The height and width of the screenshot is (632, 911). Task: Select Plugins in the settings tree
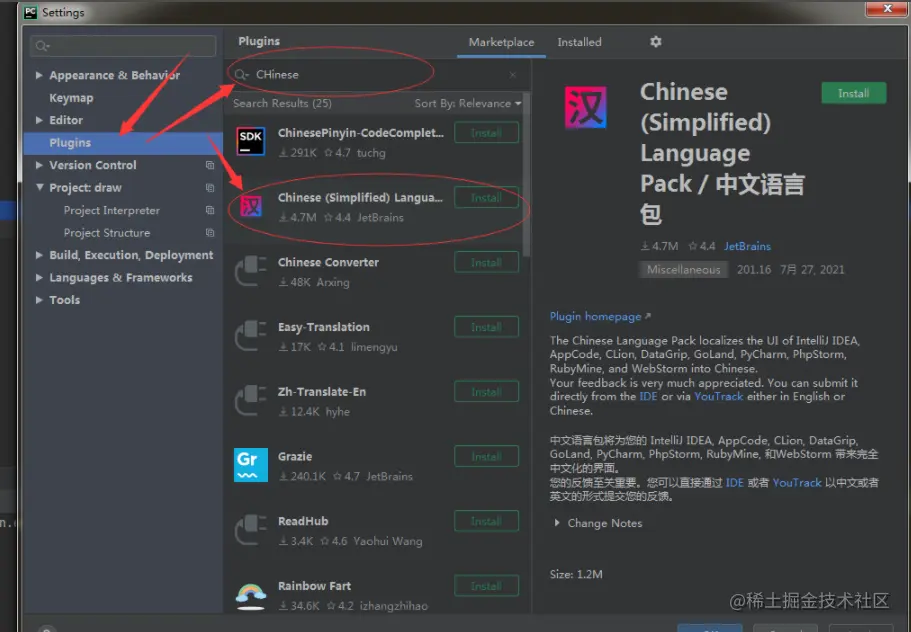coord(123,143)
